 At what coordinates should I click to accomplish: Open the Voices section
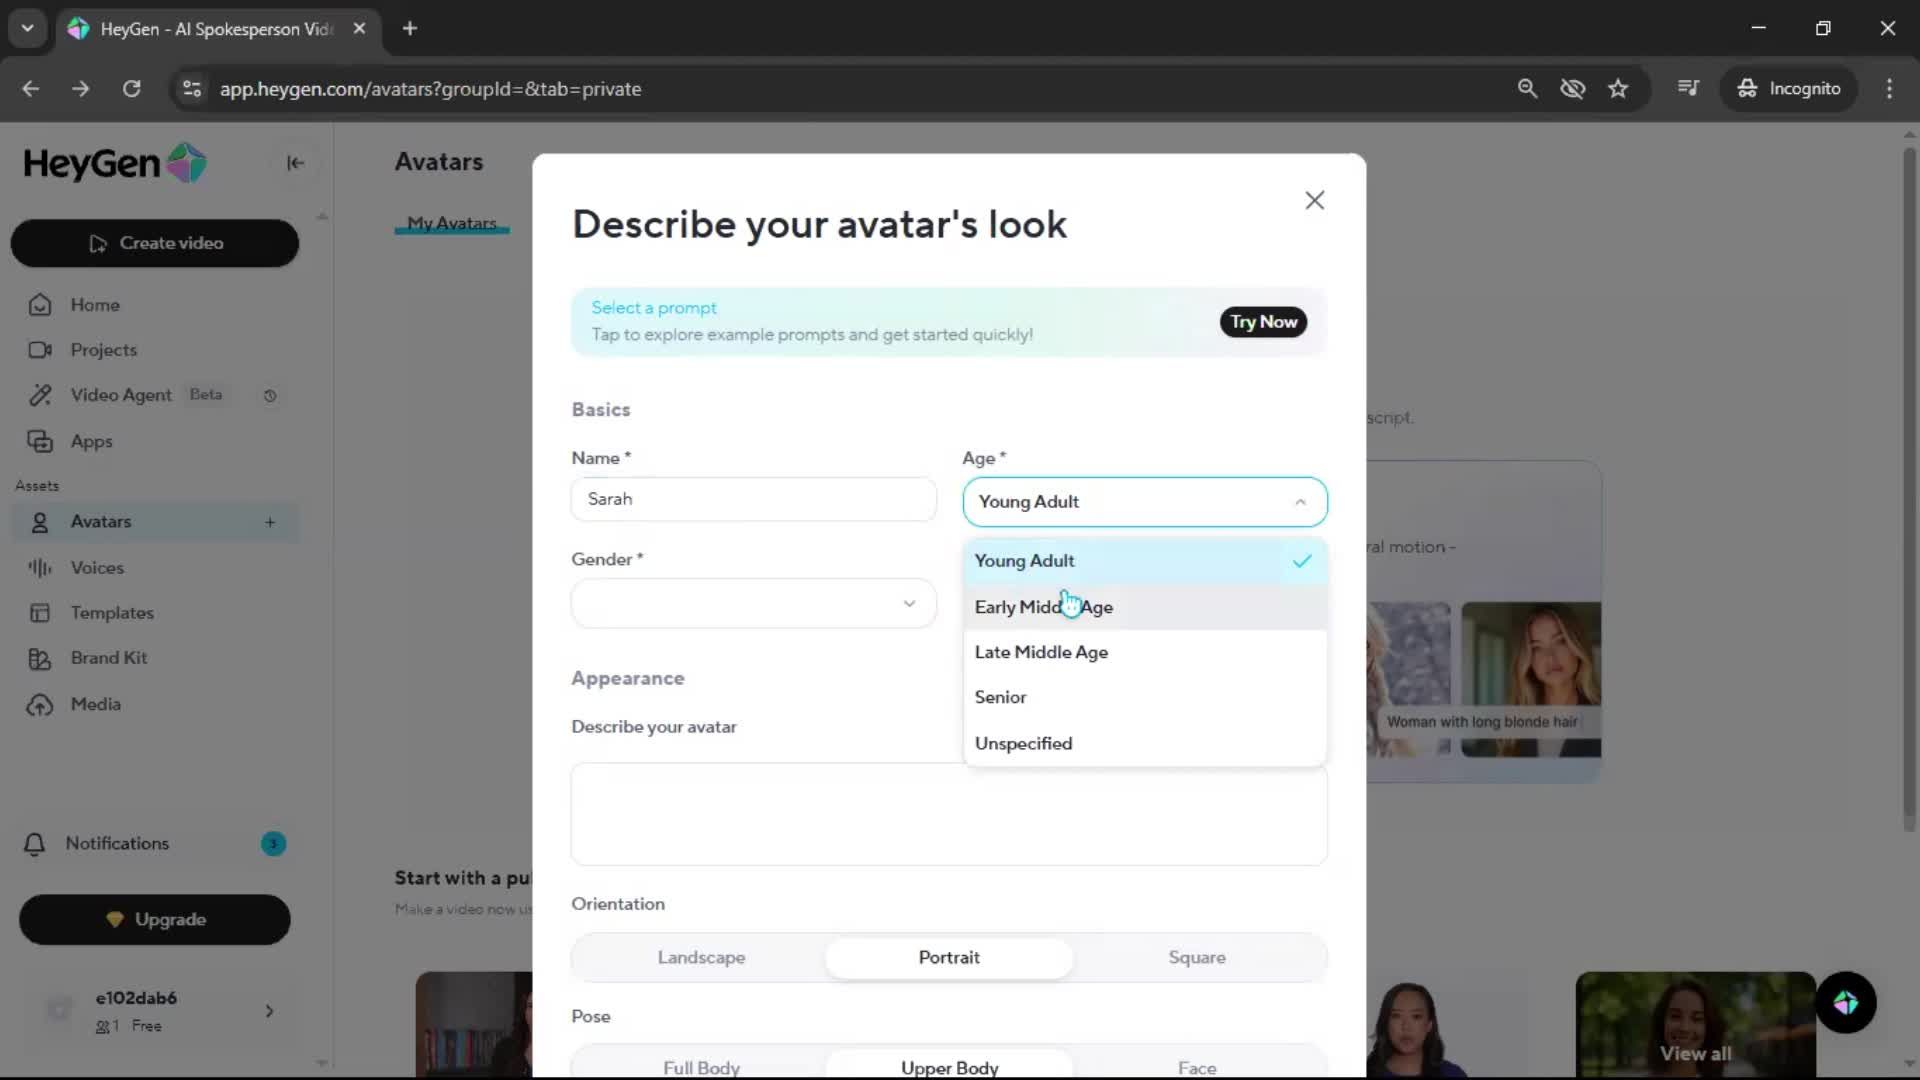(97, 567)
